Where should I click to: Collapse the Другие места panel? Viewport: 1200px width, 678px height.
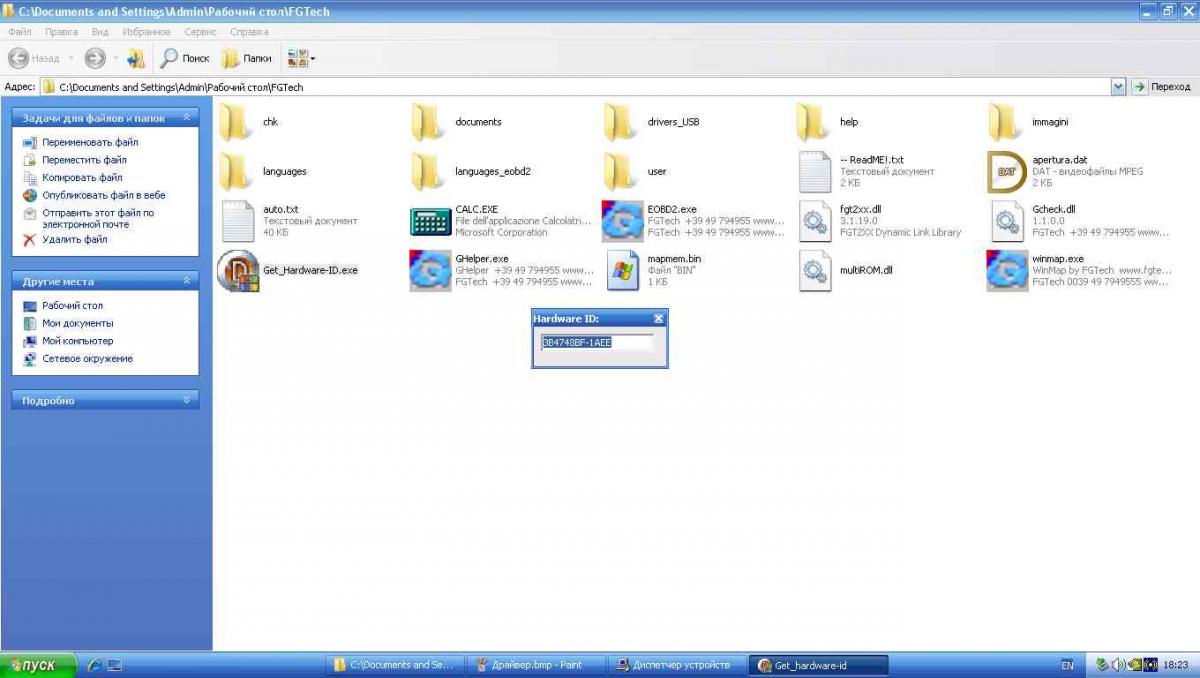[x=186, y=281]
